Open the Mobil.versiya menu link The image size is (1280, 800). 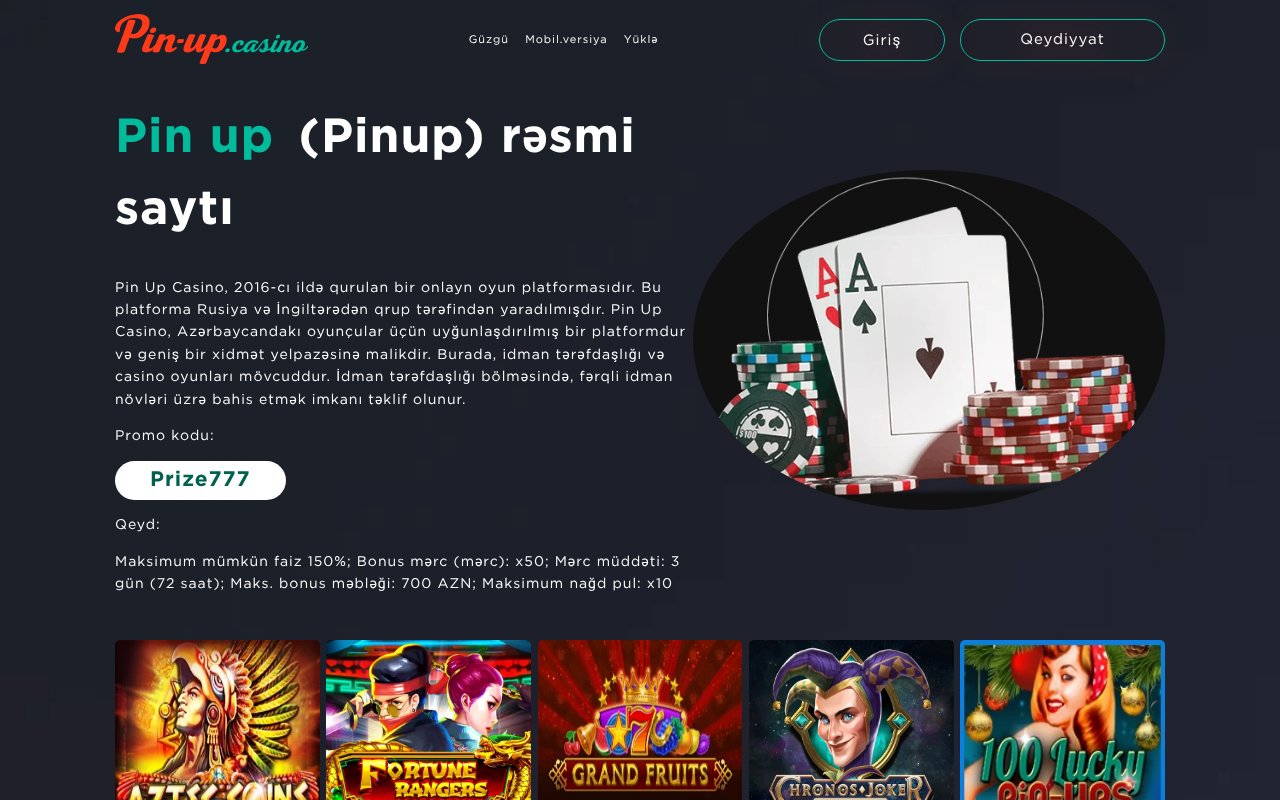tap(566, 40)
